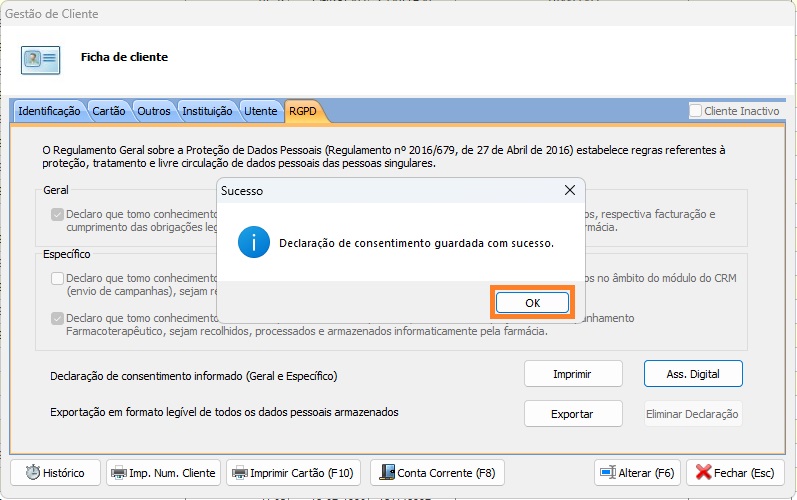Viewport: 797px width, 500px height.
Task: Select the Instituição tab
Action: [207, 111]
